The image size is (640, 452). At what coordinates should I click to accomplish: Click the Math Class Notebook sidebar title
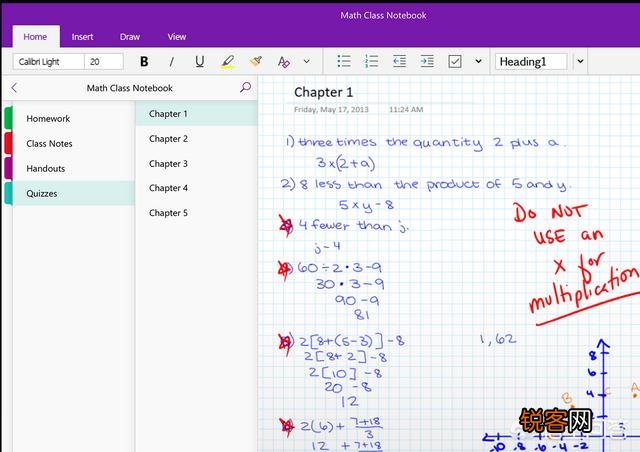click(x=129, y=88)
